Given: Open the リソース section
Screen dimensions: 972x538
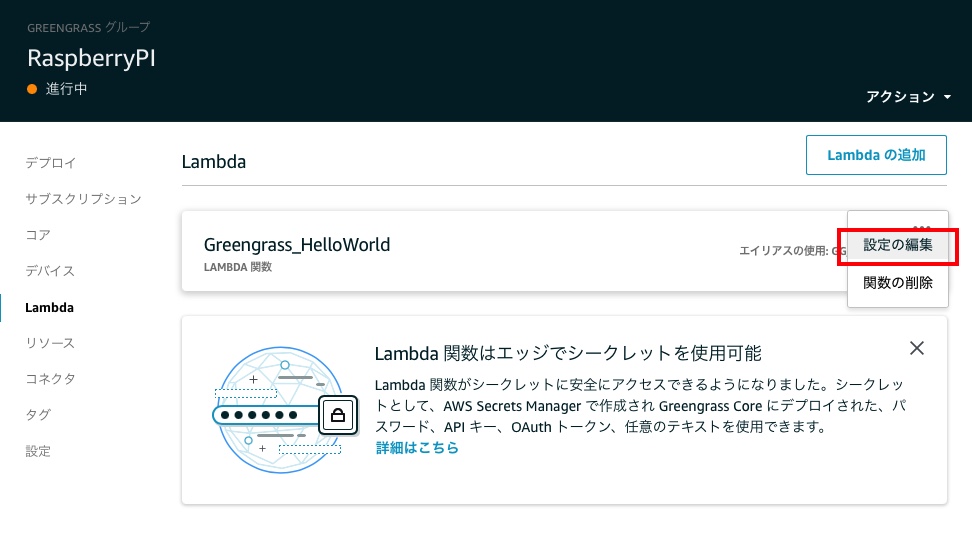Looking at the screenshot, I should tap(50, 343).
